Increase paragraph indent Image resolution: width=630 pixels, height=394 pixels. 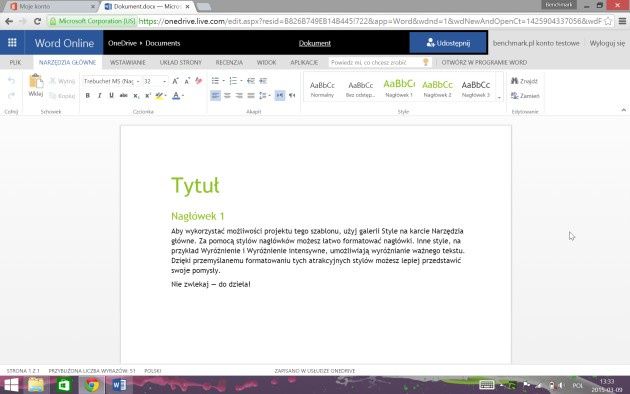click(x=263, y=81)
